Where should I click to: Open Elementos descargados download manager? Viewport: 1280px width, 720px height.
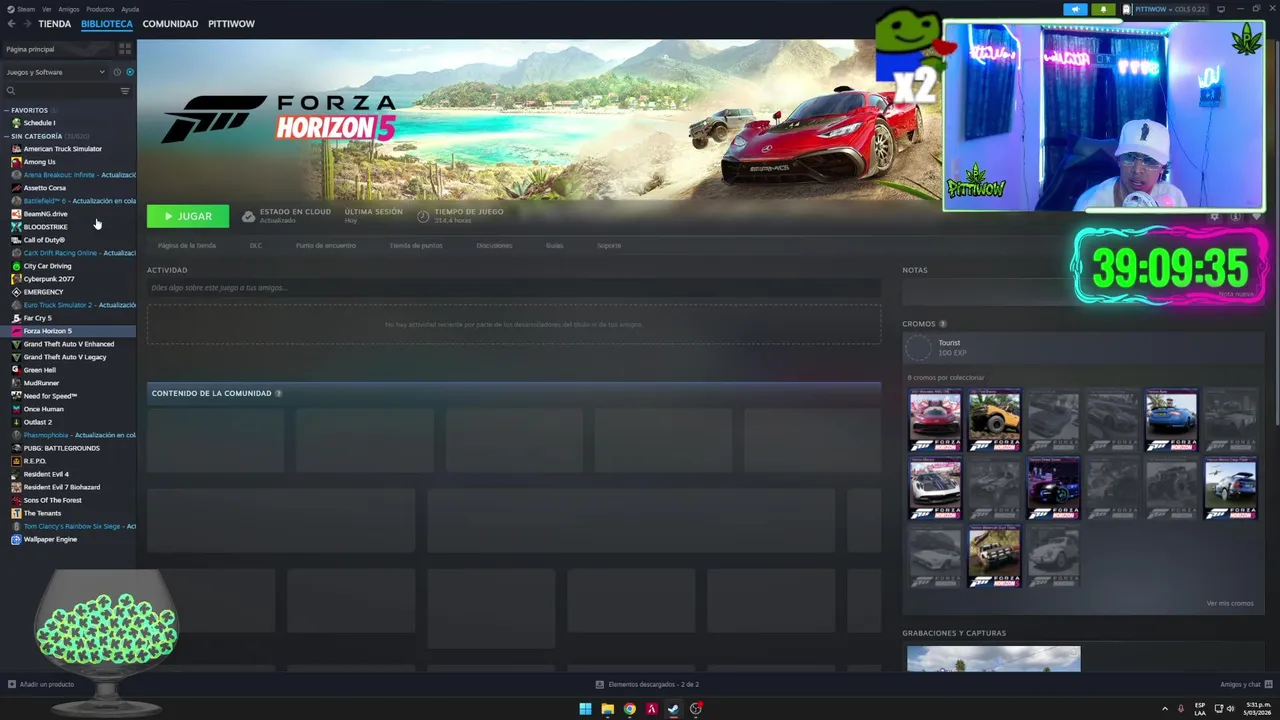click(647, 684)
